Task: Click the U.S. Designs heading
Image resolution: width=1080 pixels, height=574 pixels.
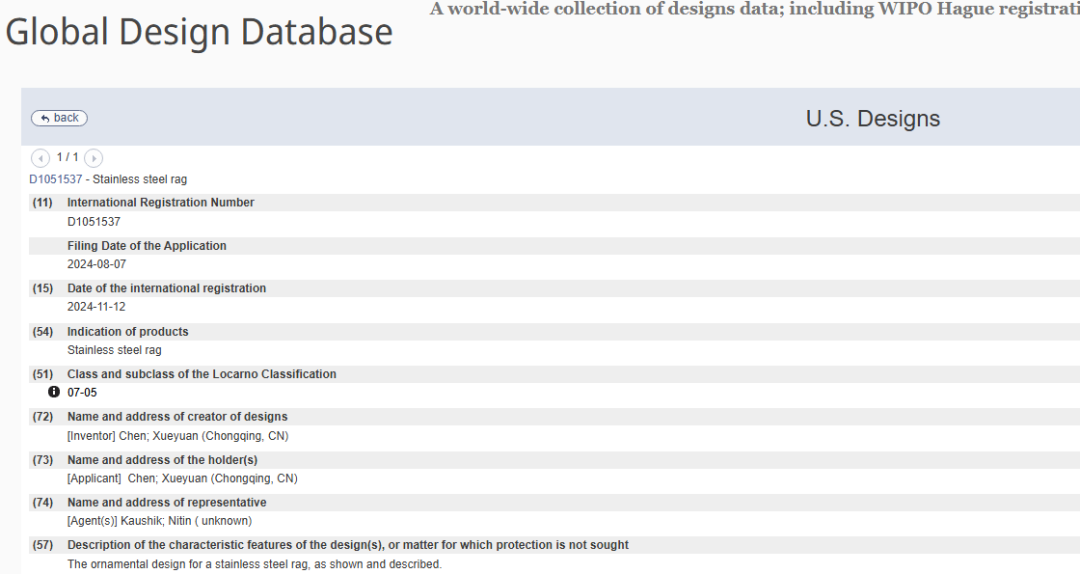Action: pyautogui.click(x=872, y=119)
